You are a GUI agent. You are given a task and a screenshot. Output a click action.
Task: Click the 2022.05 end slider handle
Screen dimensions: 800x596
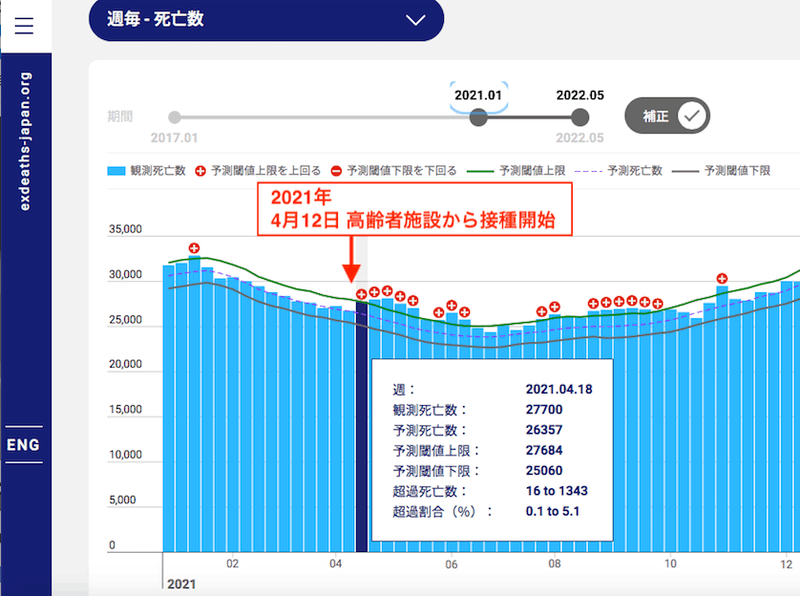point(580,117)
